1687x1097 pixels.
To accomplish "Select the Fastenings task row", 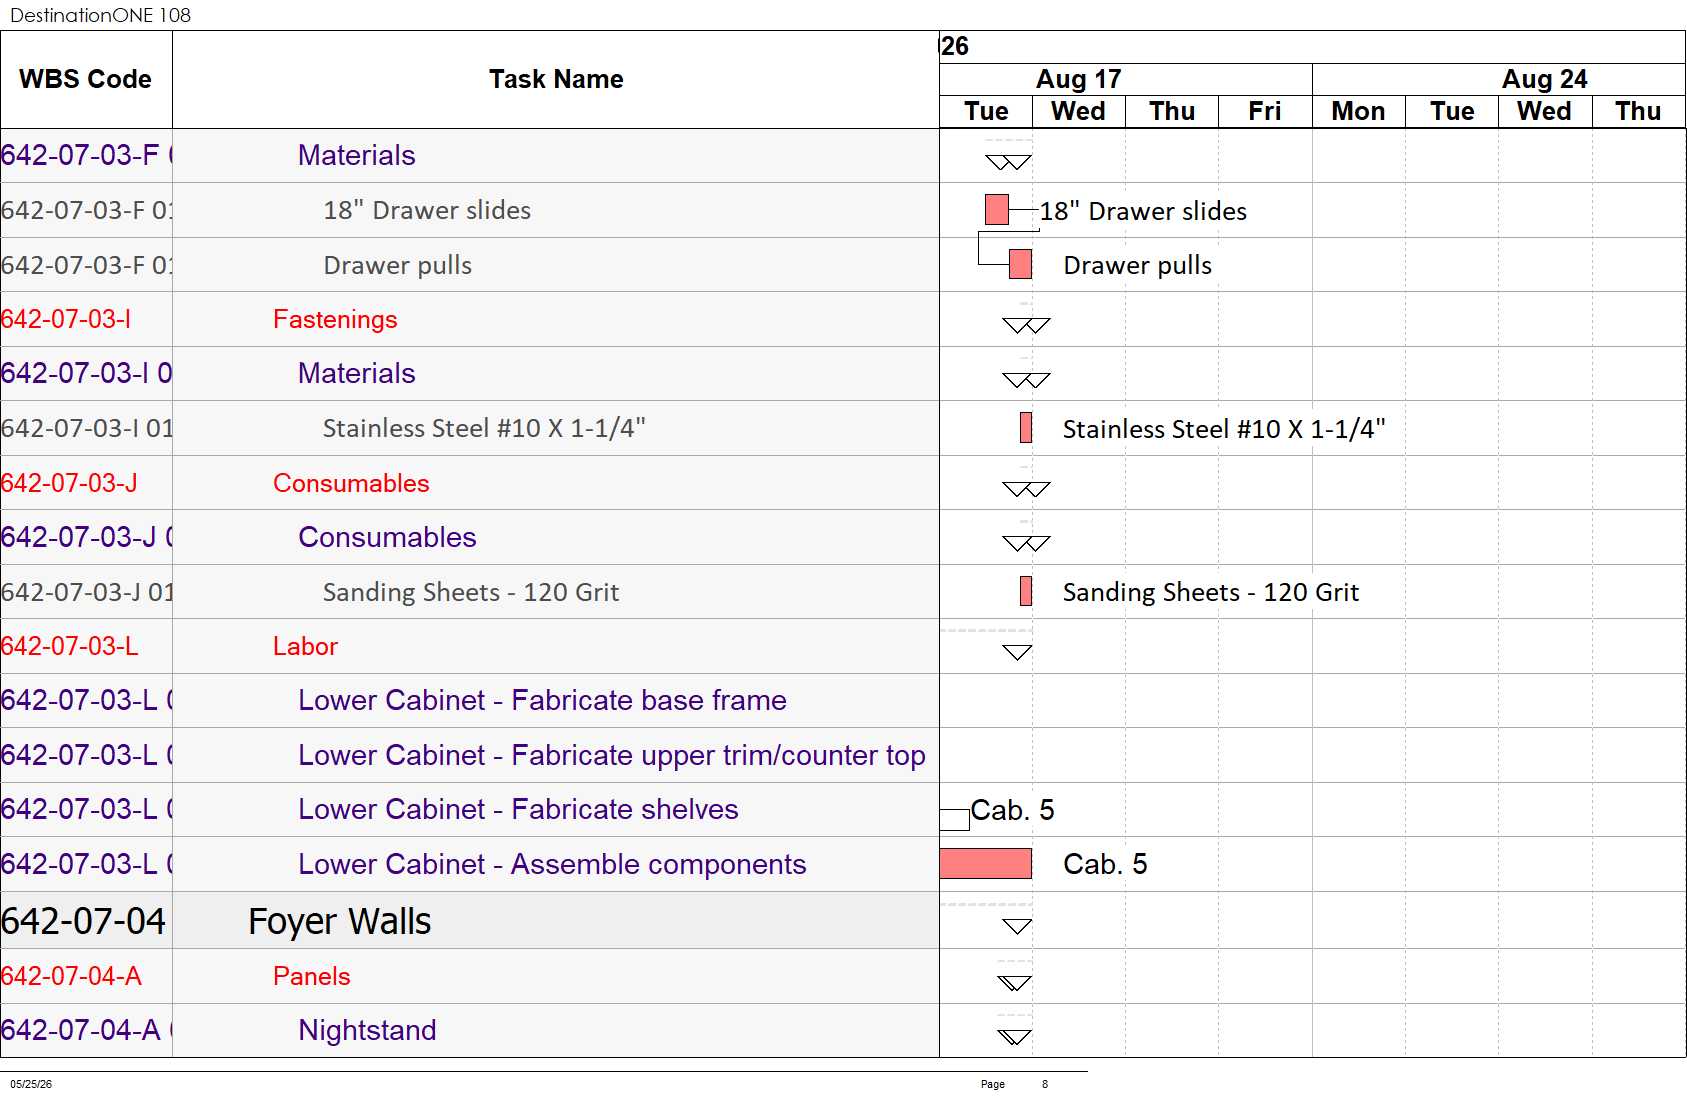I will [470, 319].
